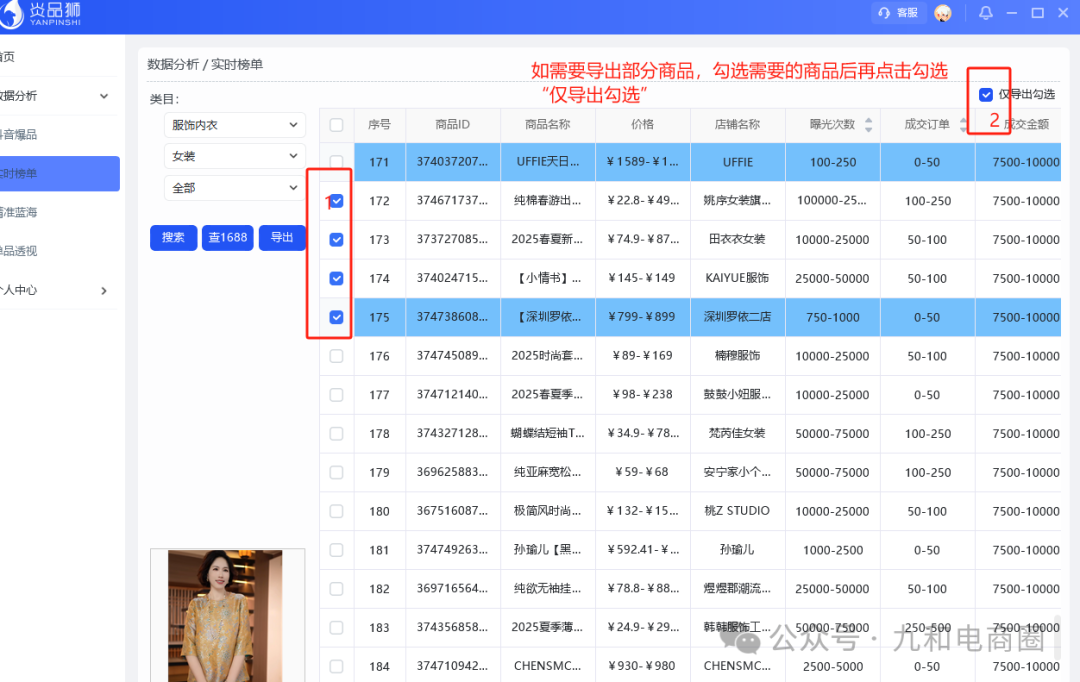Click the 搜索 search button
The image size is (1080, 682).
[173, 238]
